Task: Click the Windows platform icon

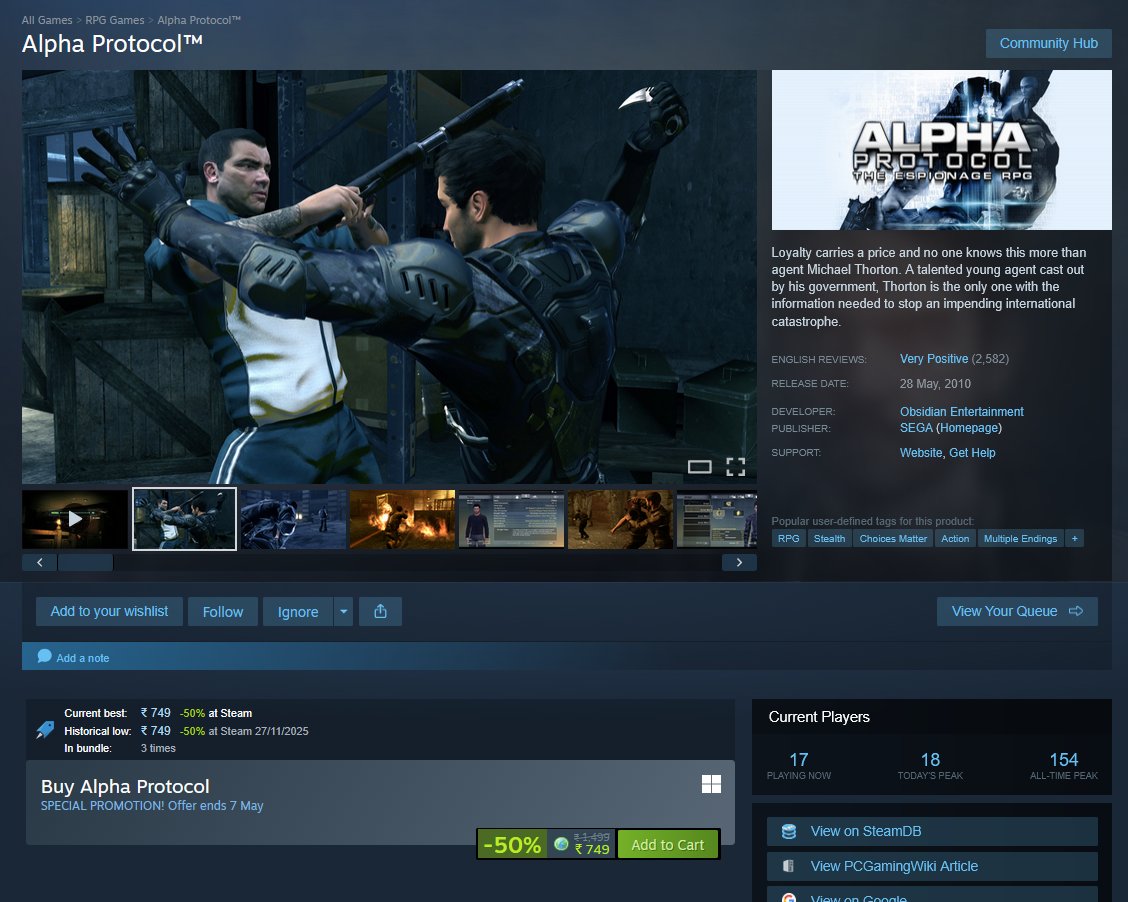Action: [711, 784]
